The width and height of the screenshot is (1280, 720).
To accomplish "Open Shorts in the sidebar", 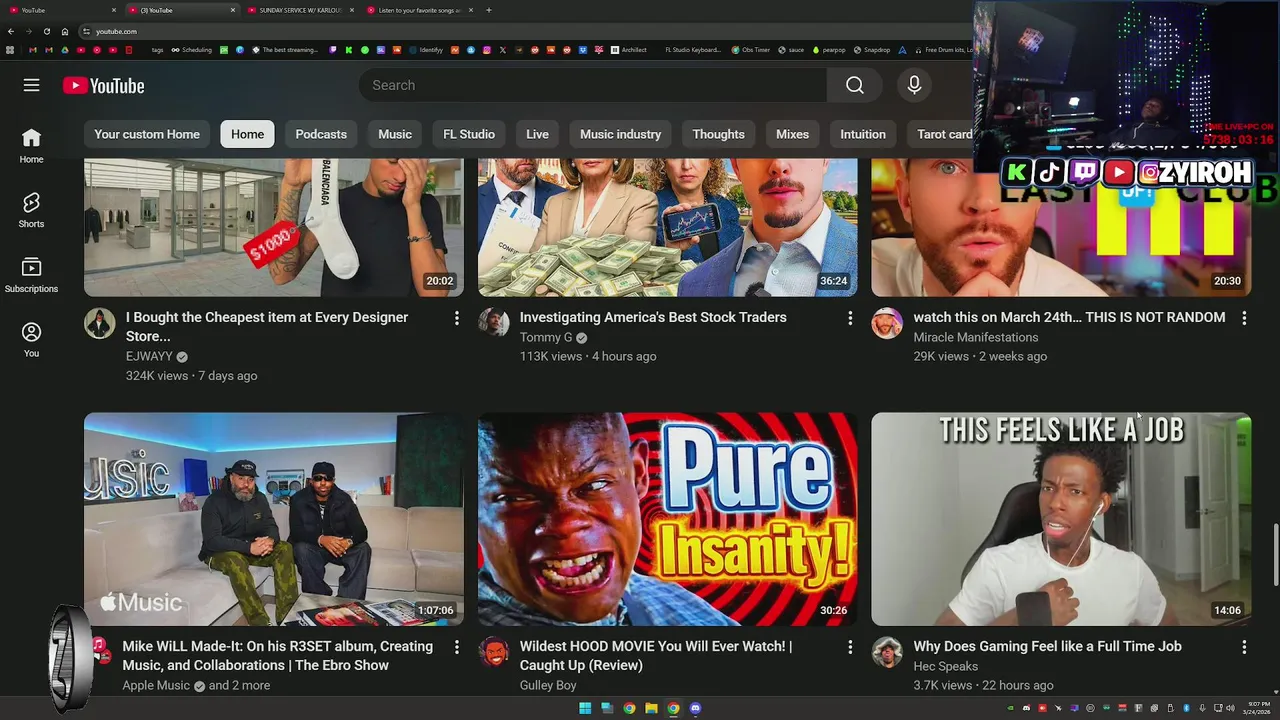I will click(32, 211).
